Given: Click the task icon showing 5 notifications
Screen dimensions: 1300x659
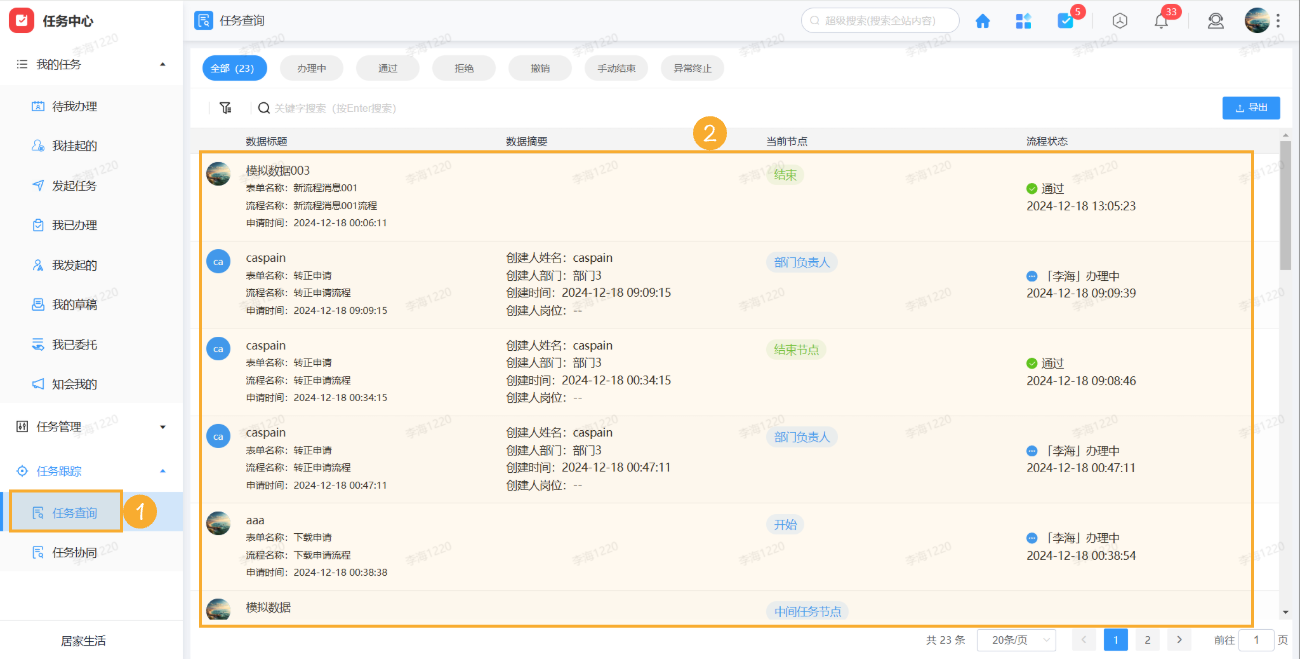Looking at the screenshot, I should pos(1066,20).
